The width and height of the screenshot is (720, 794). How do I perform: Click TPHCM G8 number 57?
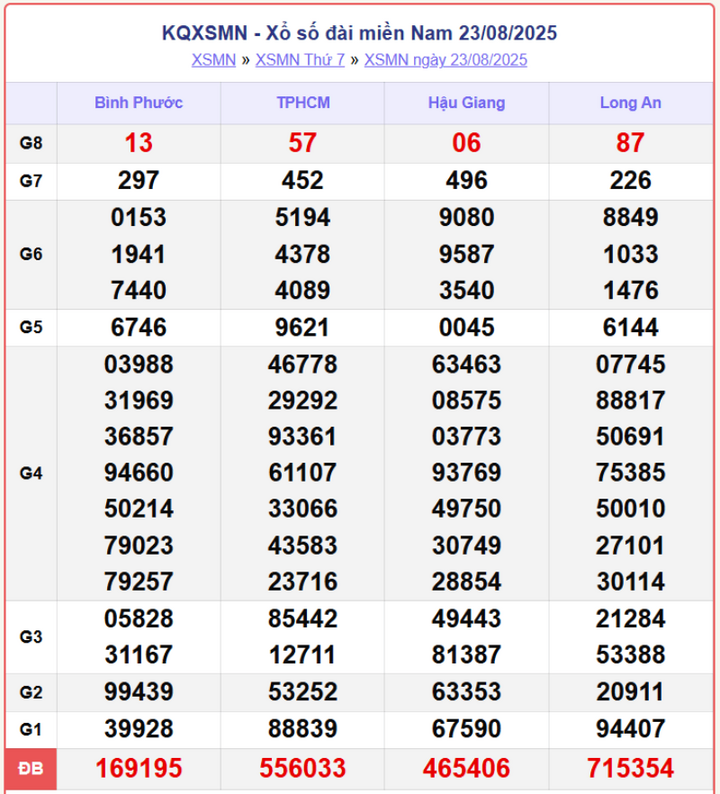pos(303,143)
